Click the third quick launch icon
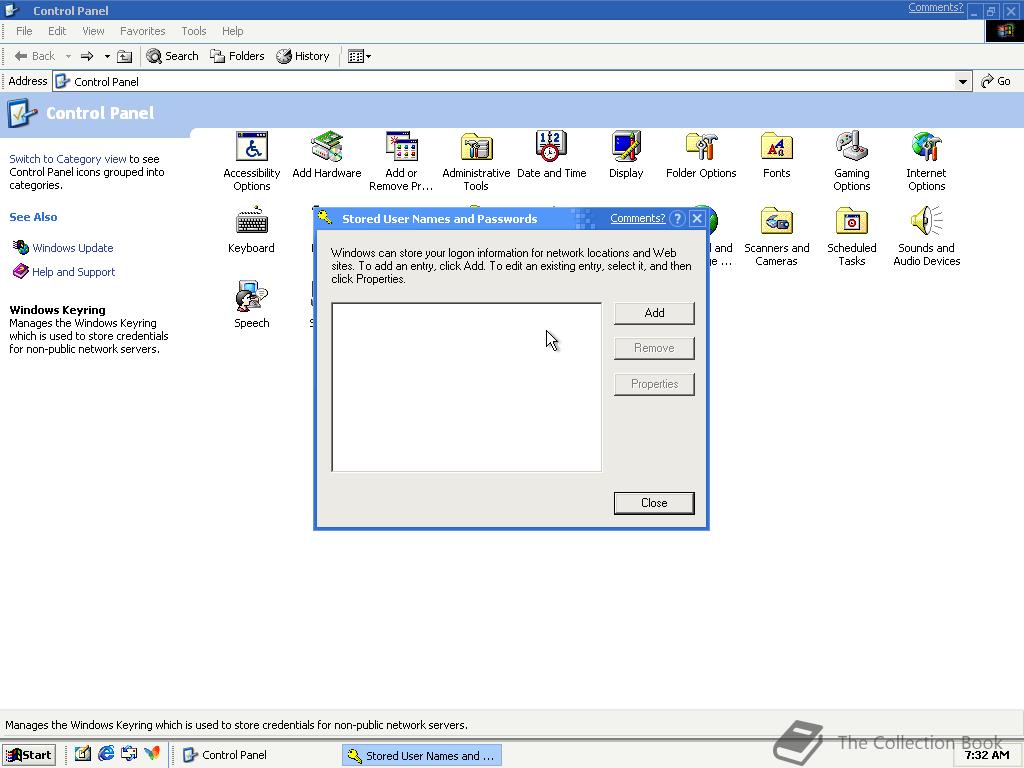Image resolution: width=1024 pixels, height=768 pixels. pyautogui.click(x=129, y=754)
